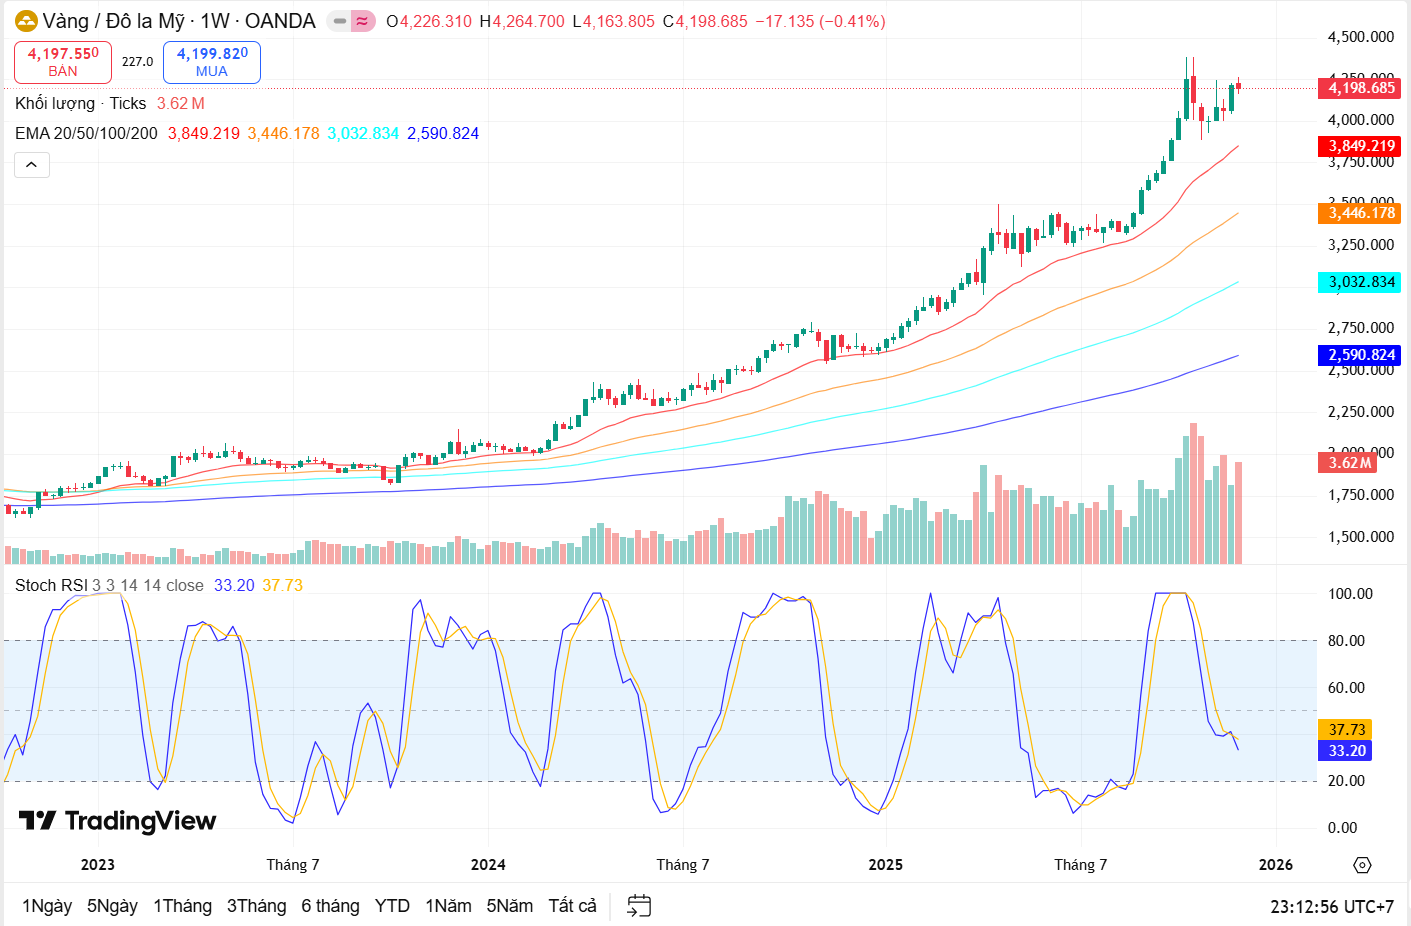Open the timezone clock UTC+7 menu
1411x926 pixels.
pyautogui.click(x=1331, y=907)
